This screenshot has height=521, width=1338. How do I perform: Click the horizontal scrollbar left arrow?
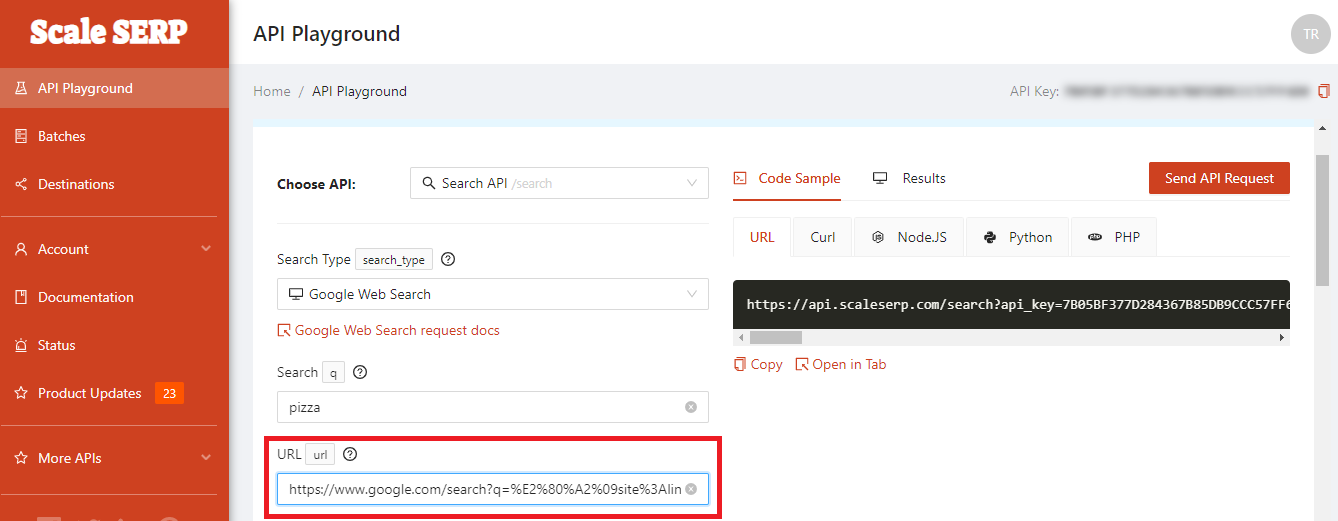click(x=739, y=337)
